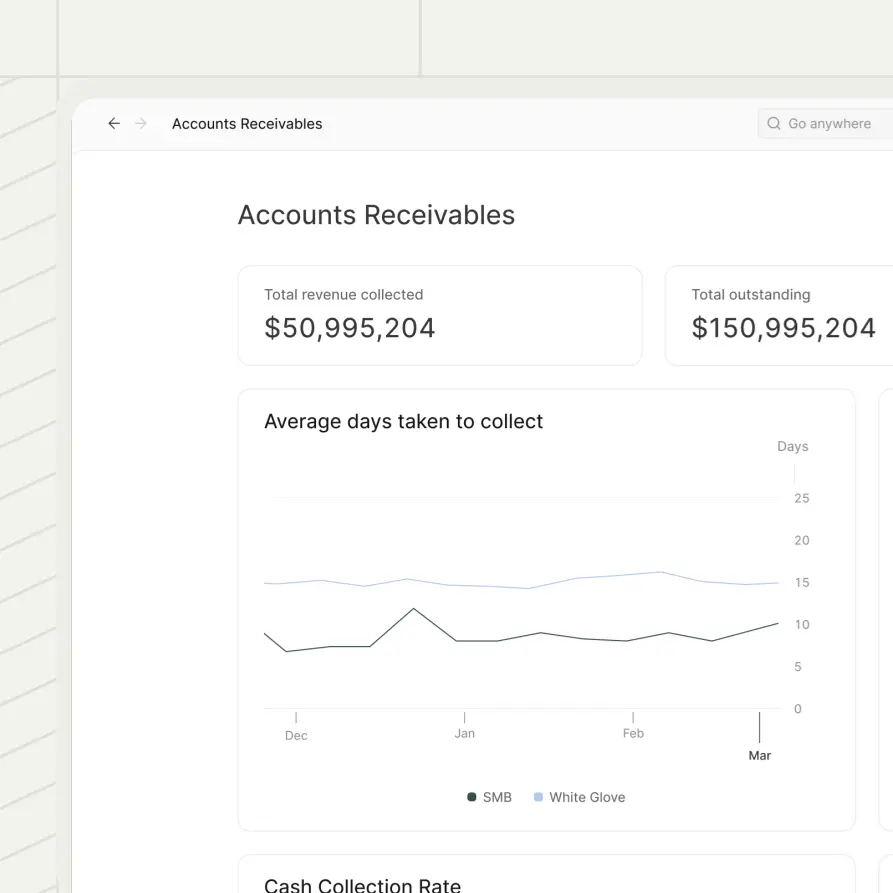Select the SMB legend dot below the chart
Viewport: 893px width, 893px height.
pos(470,797)
